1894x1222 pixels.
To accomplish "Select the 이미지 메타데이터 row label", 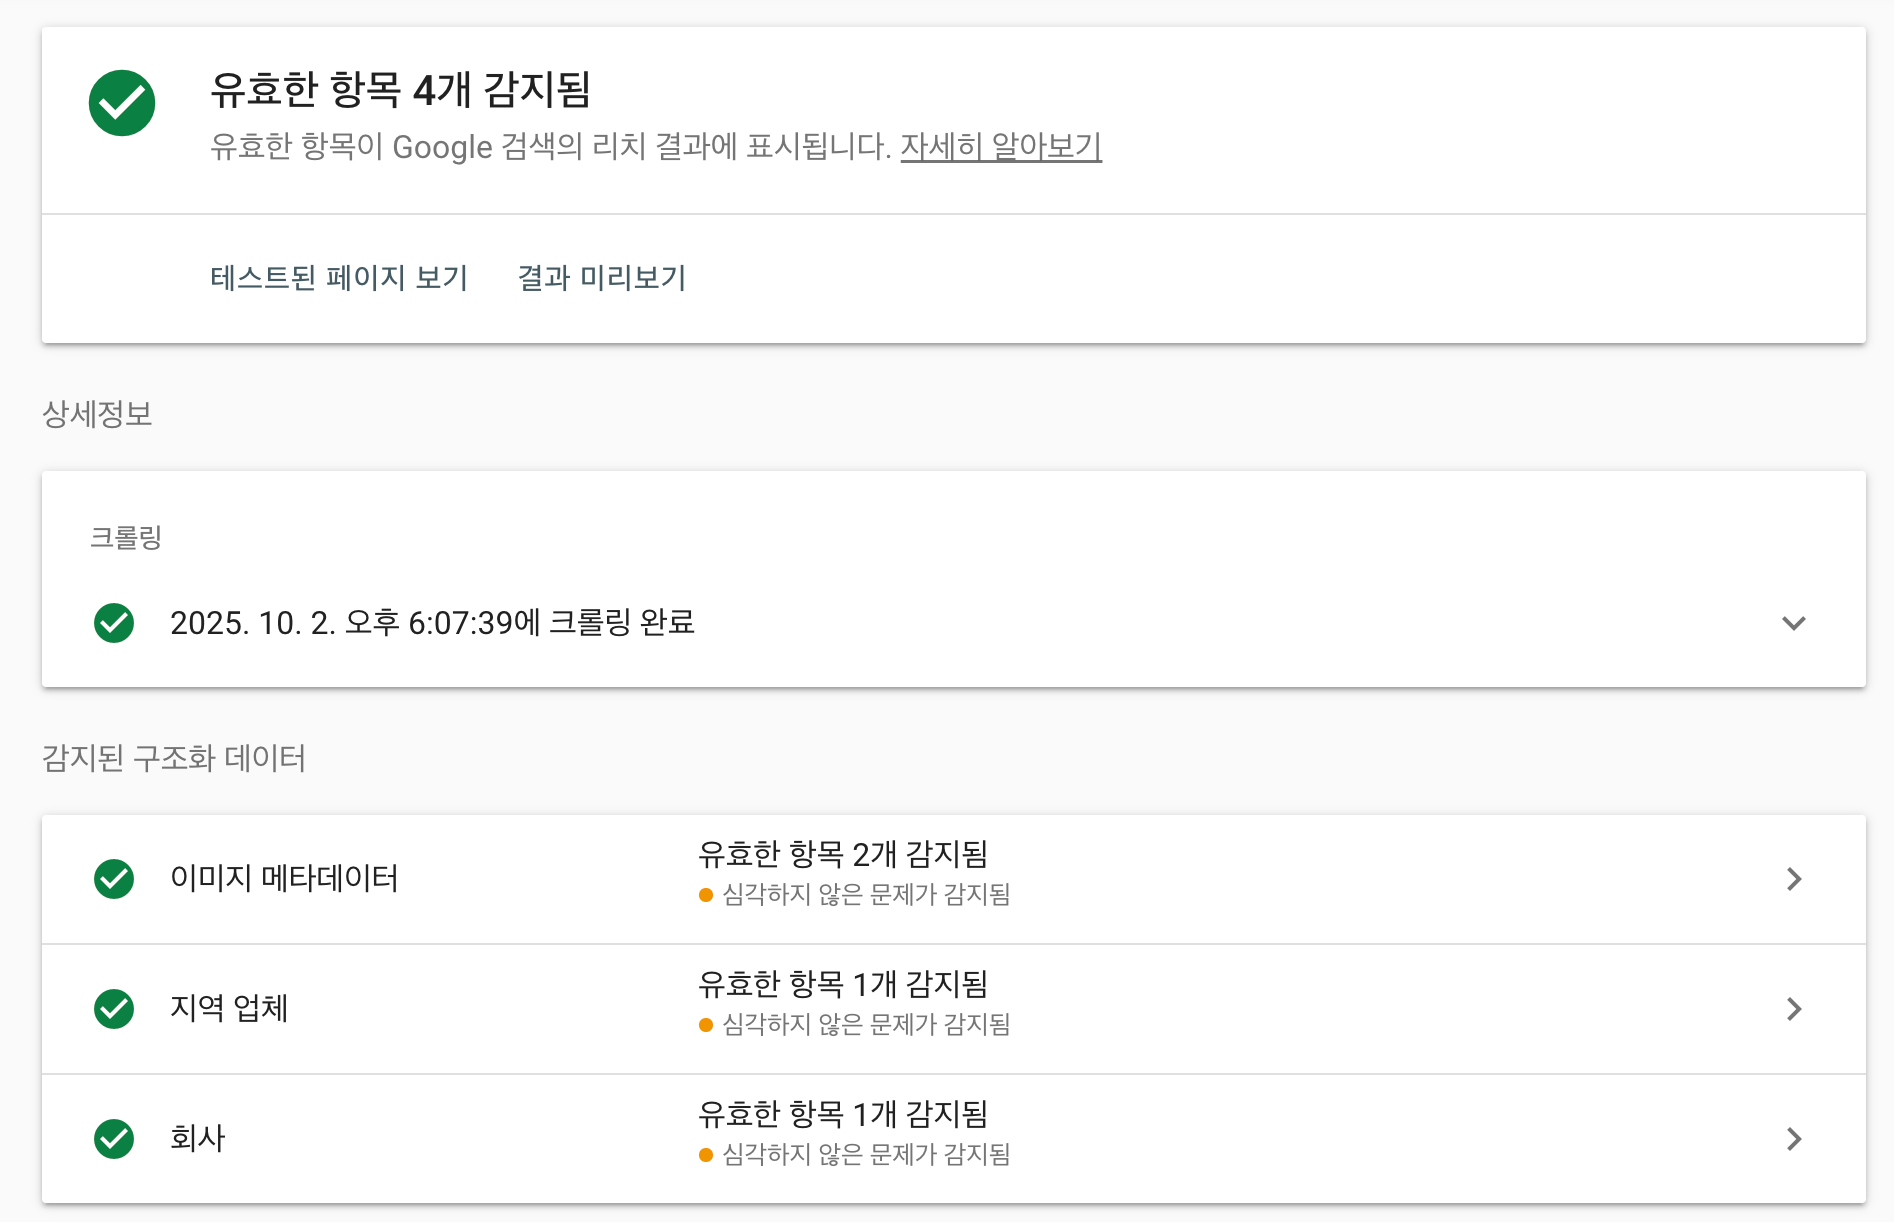I will pyautogui.click(x=284, y=879).
